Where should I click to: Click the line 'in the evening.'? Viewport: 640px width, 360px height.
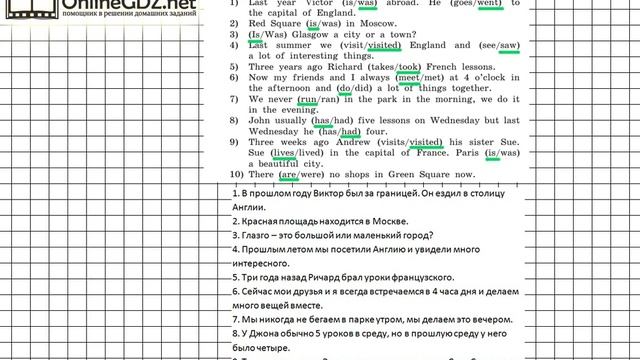[x=283, y=110]
